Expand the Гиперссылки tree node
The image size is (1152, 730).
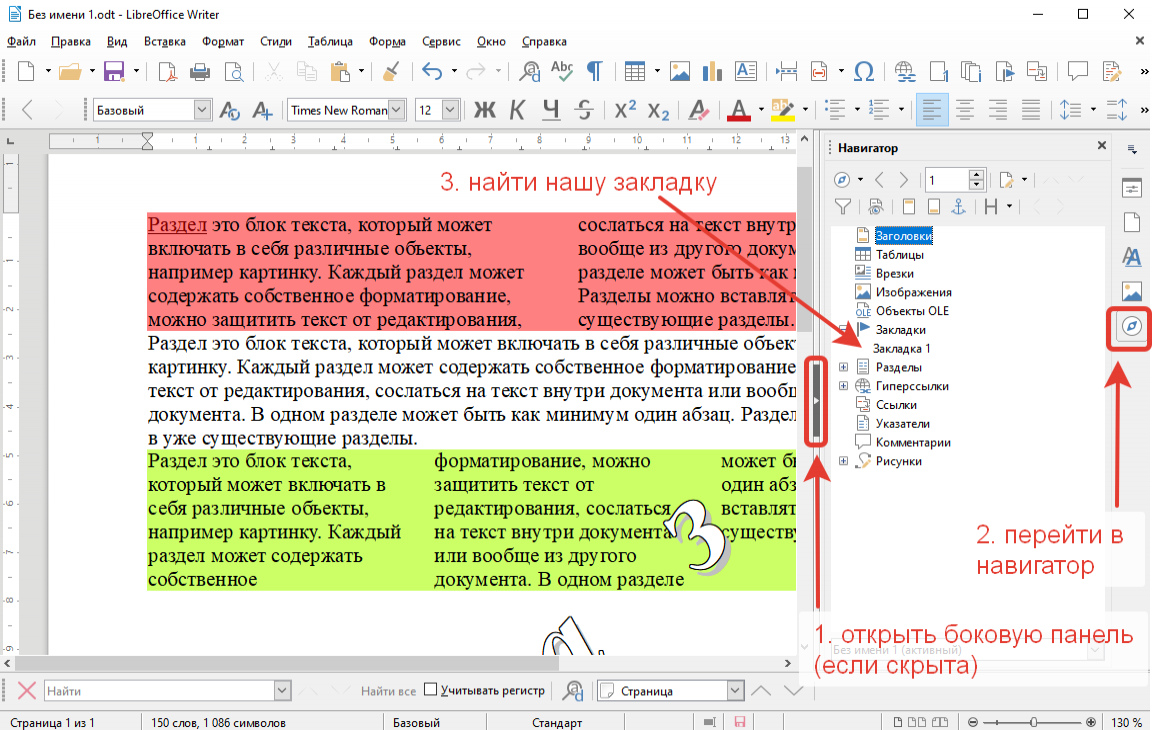pyautogui.click(x=843, y=386)
